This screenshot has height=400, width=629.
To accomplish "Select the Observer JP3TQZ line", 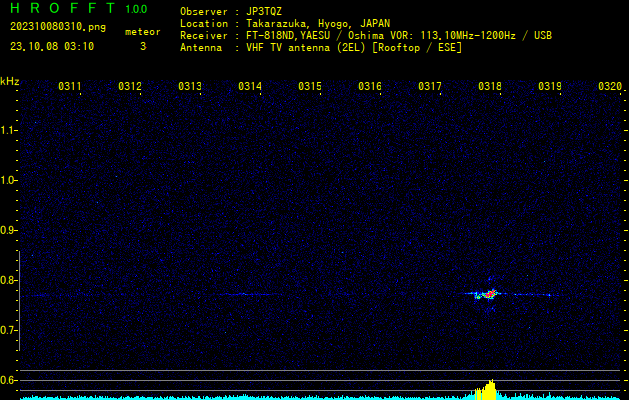I will point(231,10).
